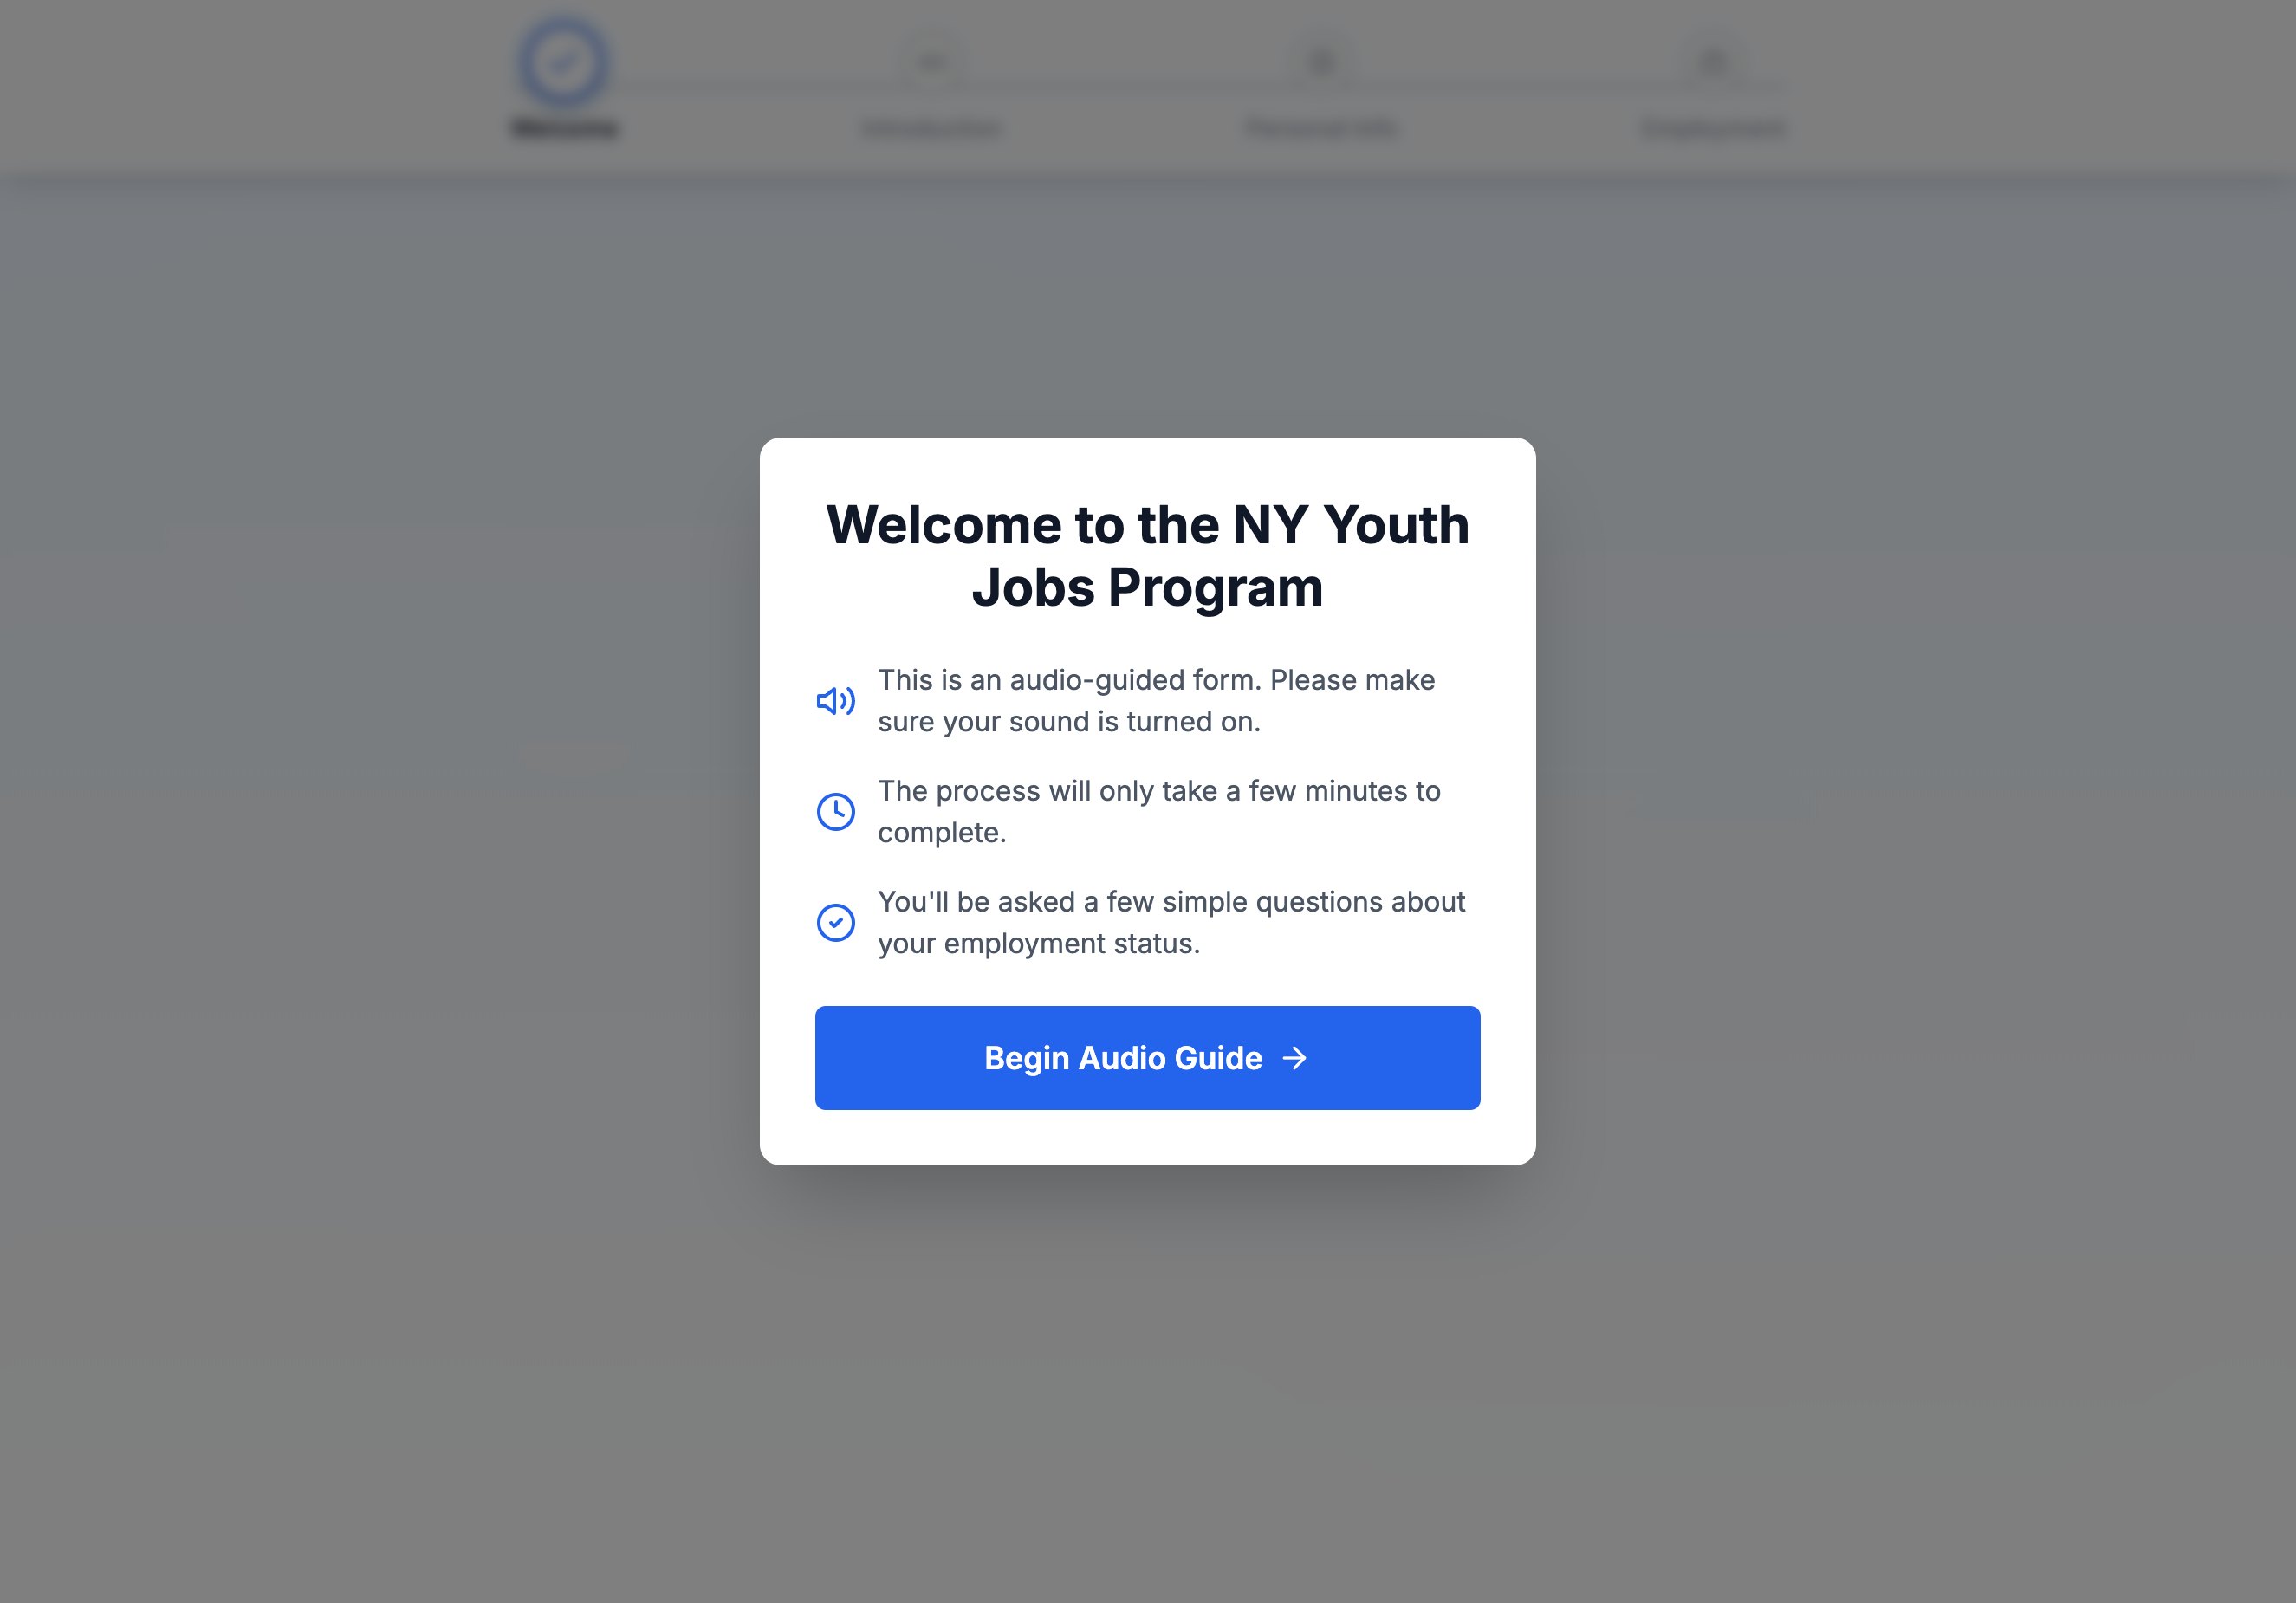Click the employment status questions text
The width and height of the screenshot is (2296, 1603).
[x=1170, y=922]
